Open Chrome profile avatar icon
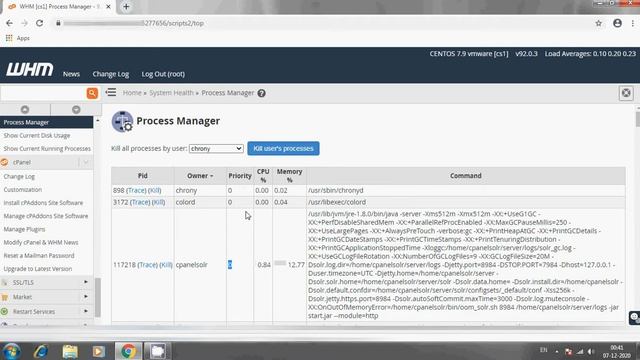Image resolution: width=640 pixels, height=360 pixels. 617,23
